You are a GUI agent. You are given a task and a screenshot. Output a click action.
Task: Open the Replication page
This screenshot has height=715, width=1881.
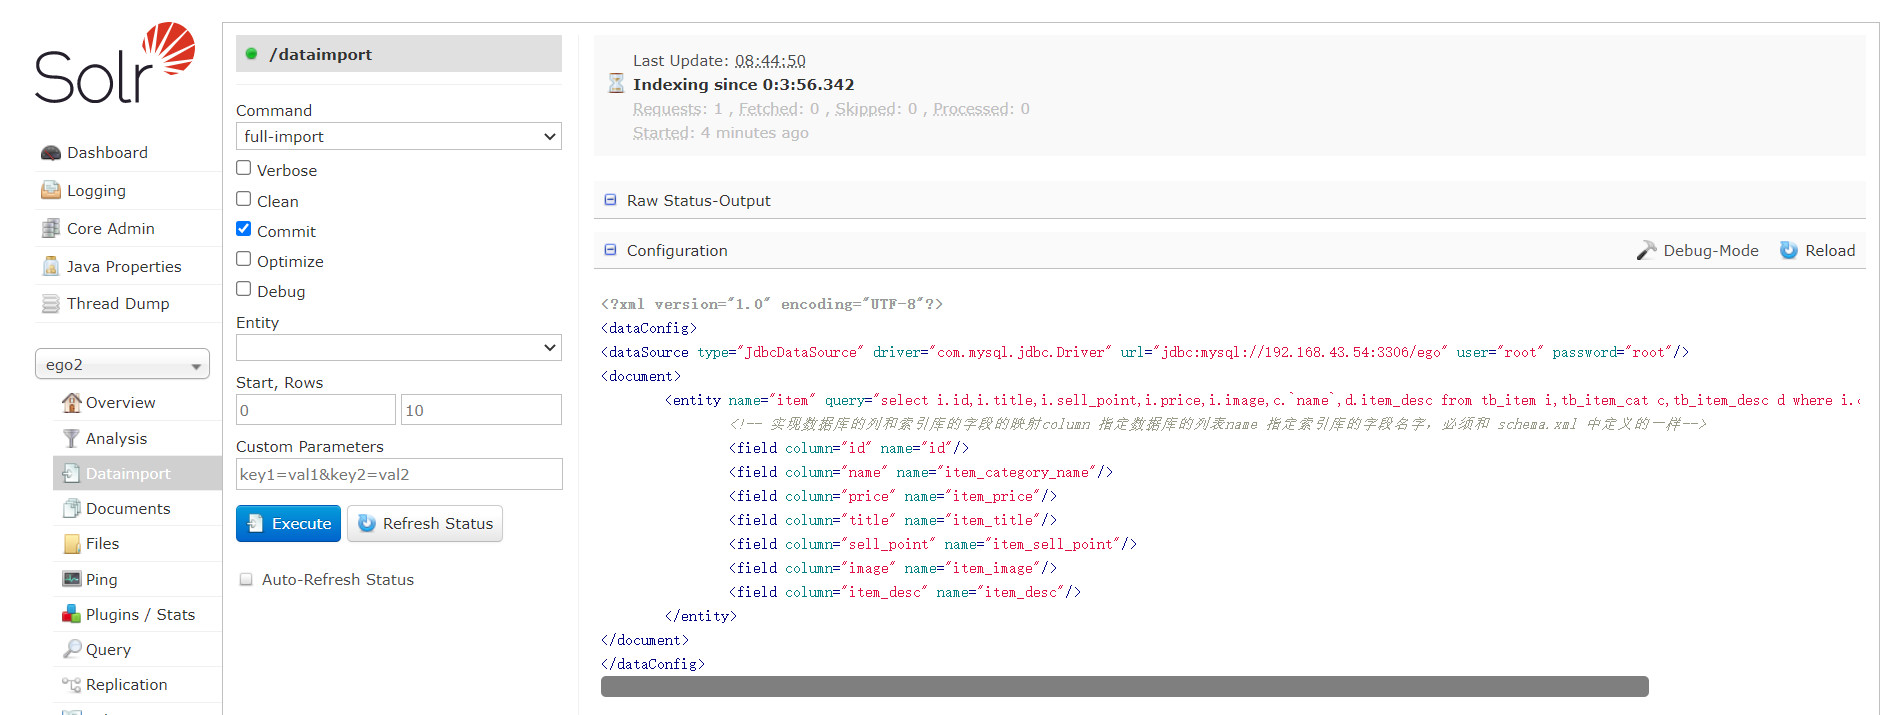click(x=126, y=684)
